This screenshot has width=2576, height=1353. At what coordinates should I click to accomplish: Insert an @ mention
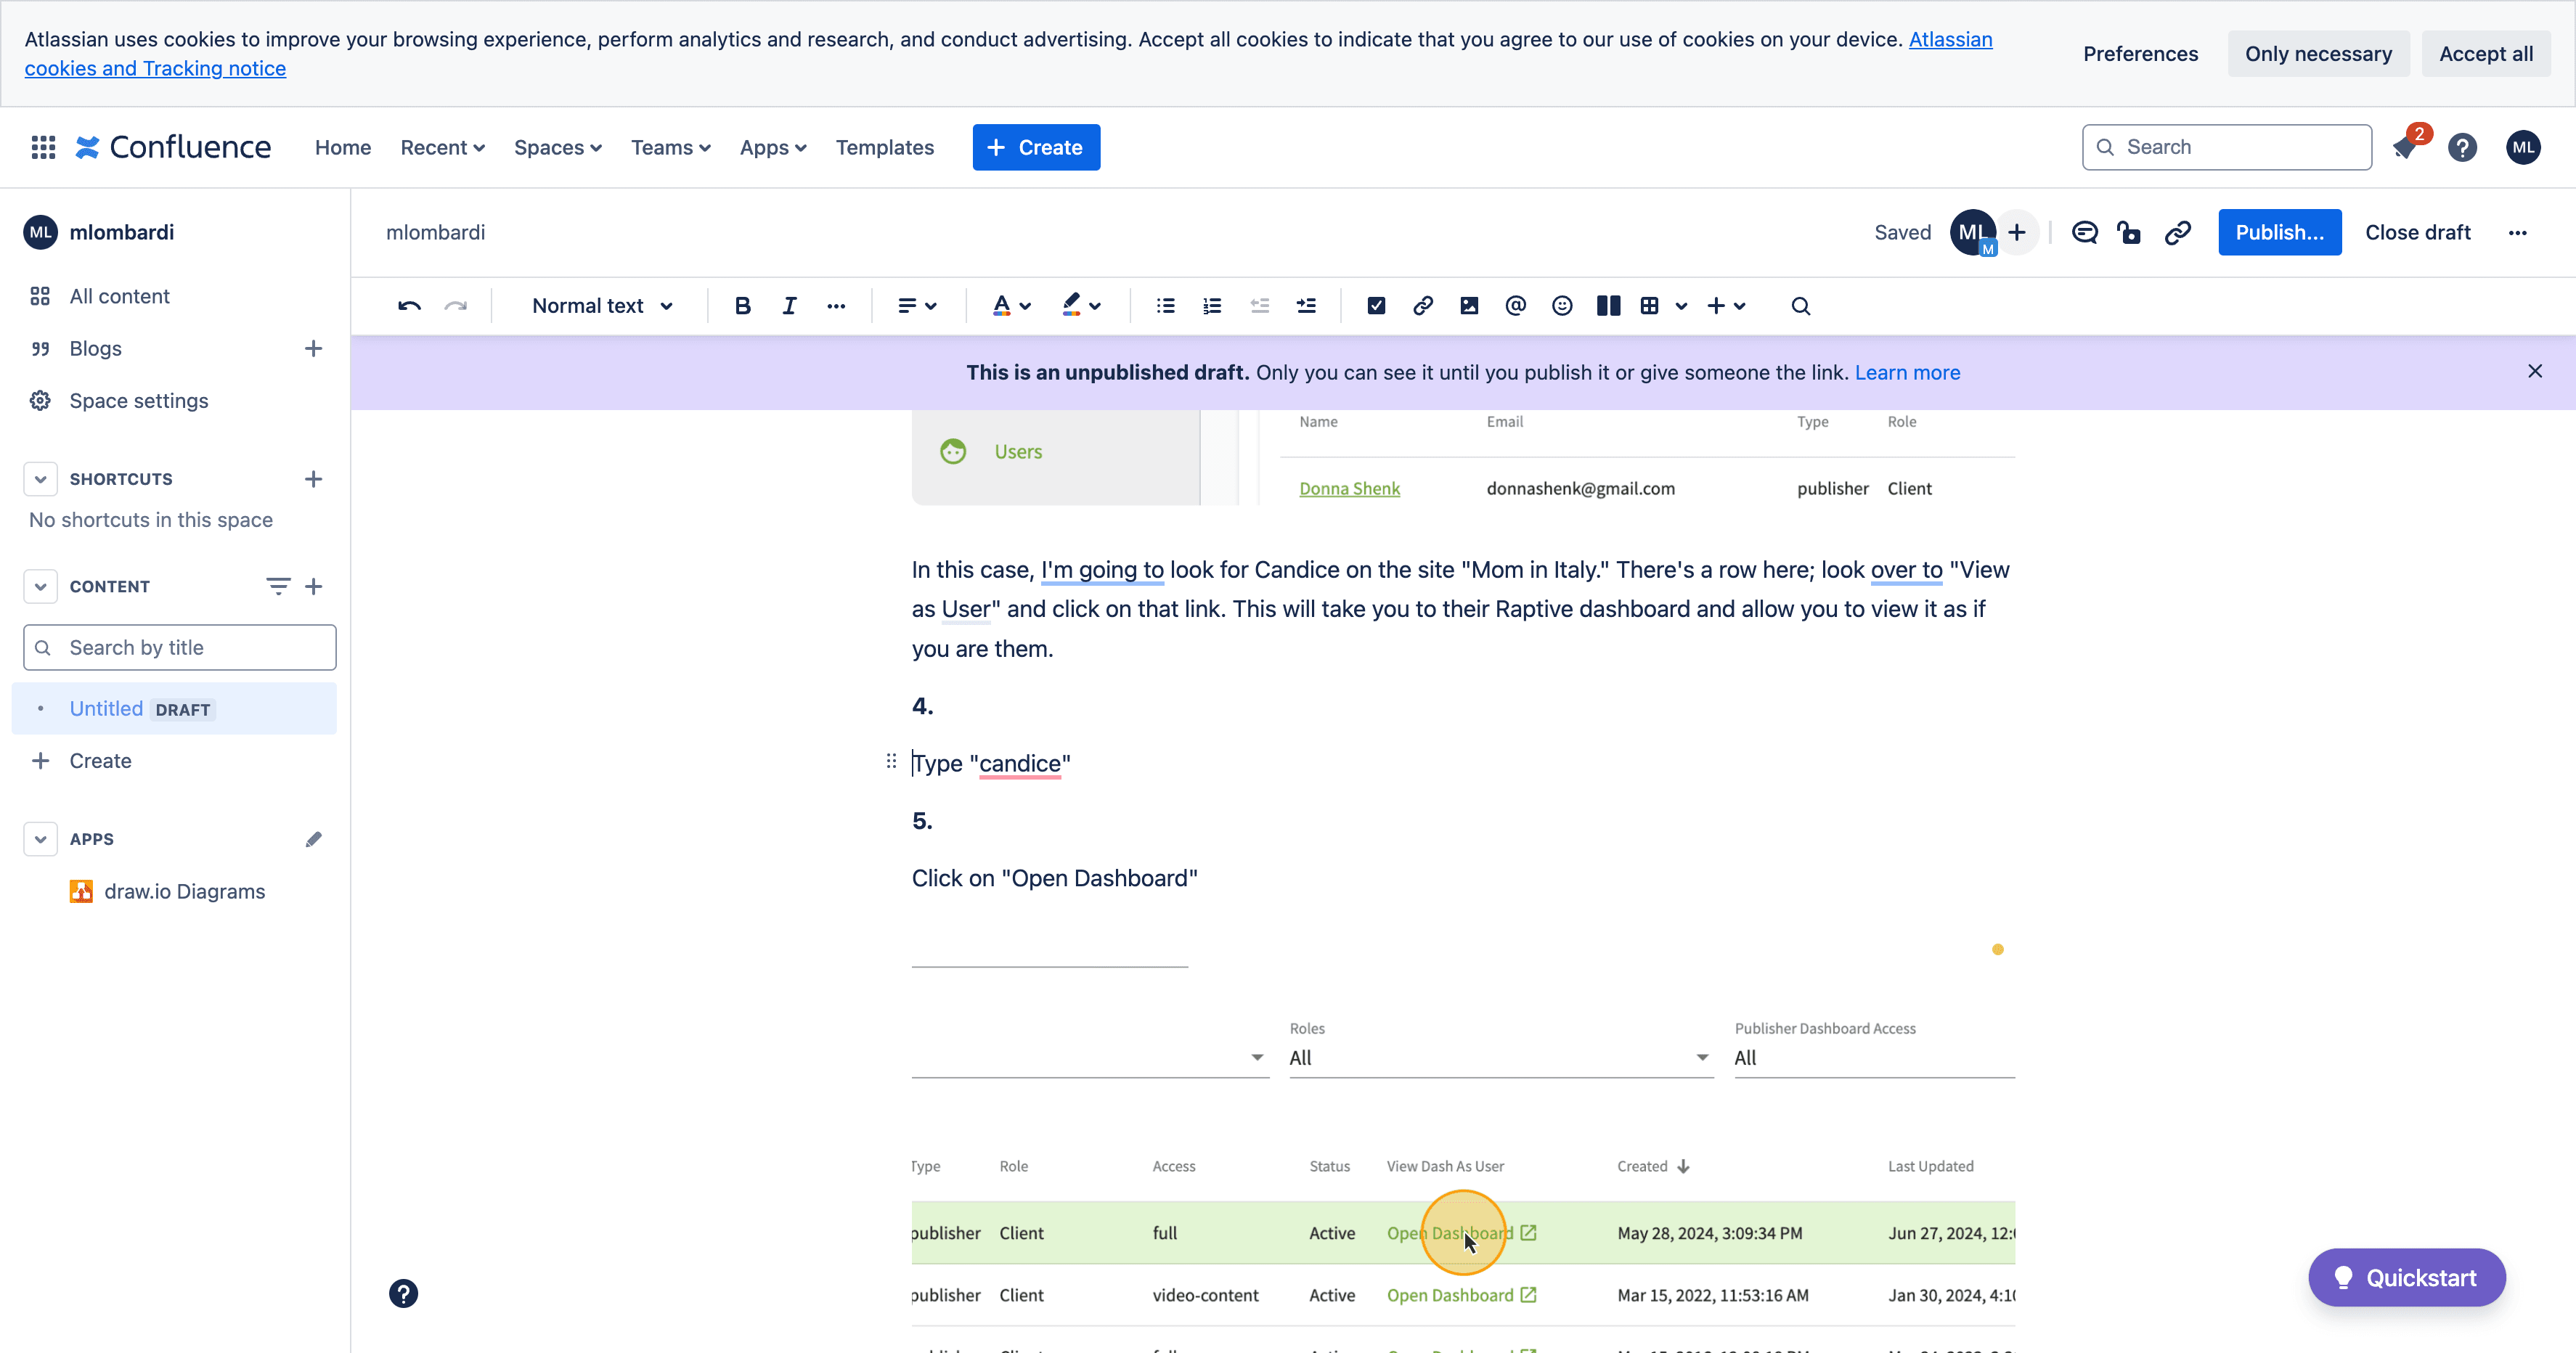coord(1515,306)
